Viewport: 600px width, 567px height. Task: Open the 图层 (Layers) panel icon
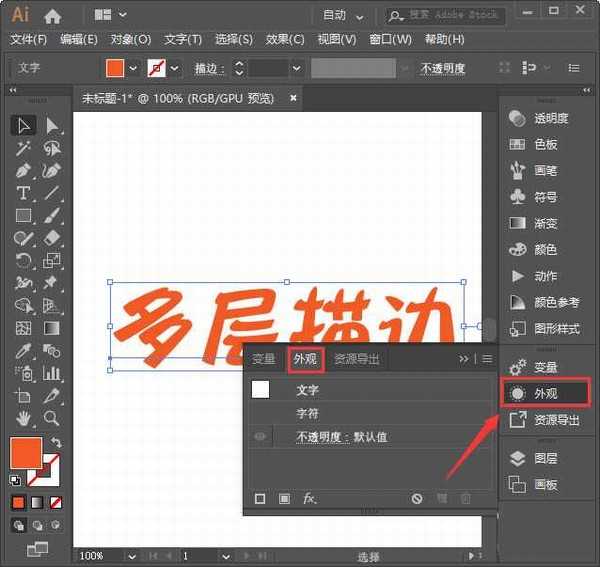tap(517, 459)
